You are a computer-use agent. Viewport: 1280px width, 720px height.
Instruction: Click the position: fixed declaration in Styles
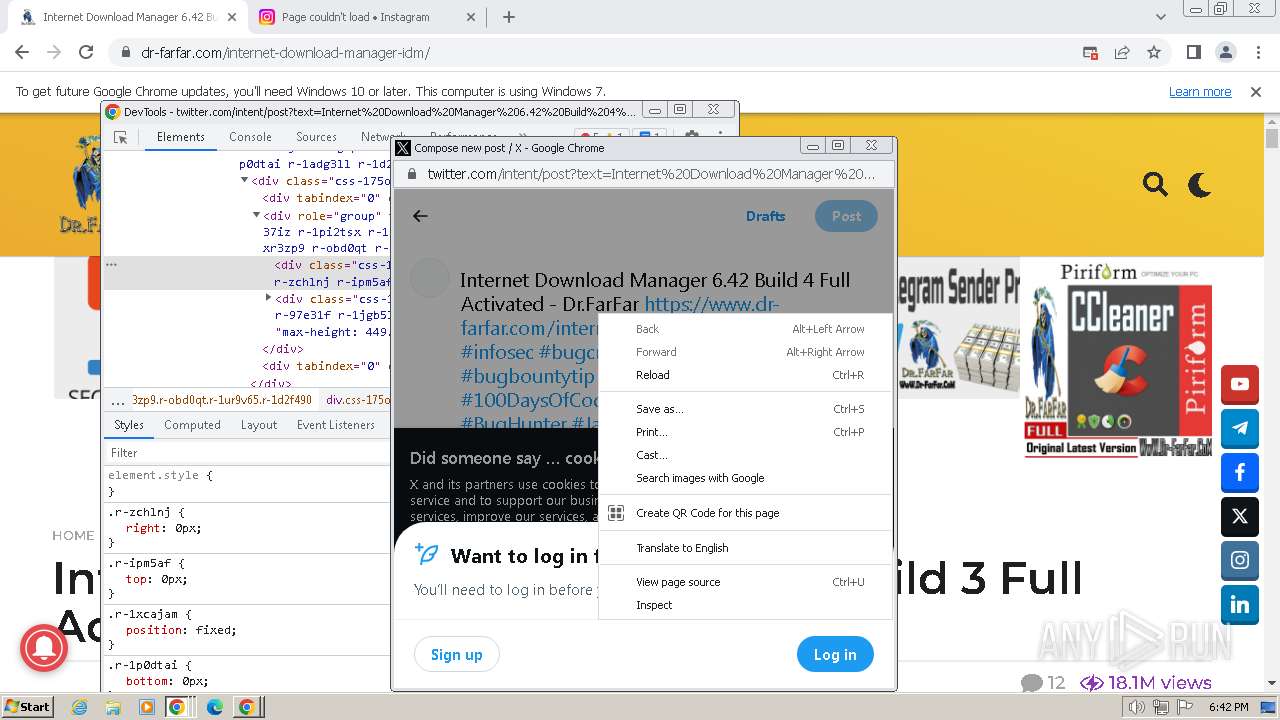coord(181,630)
